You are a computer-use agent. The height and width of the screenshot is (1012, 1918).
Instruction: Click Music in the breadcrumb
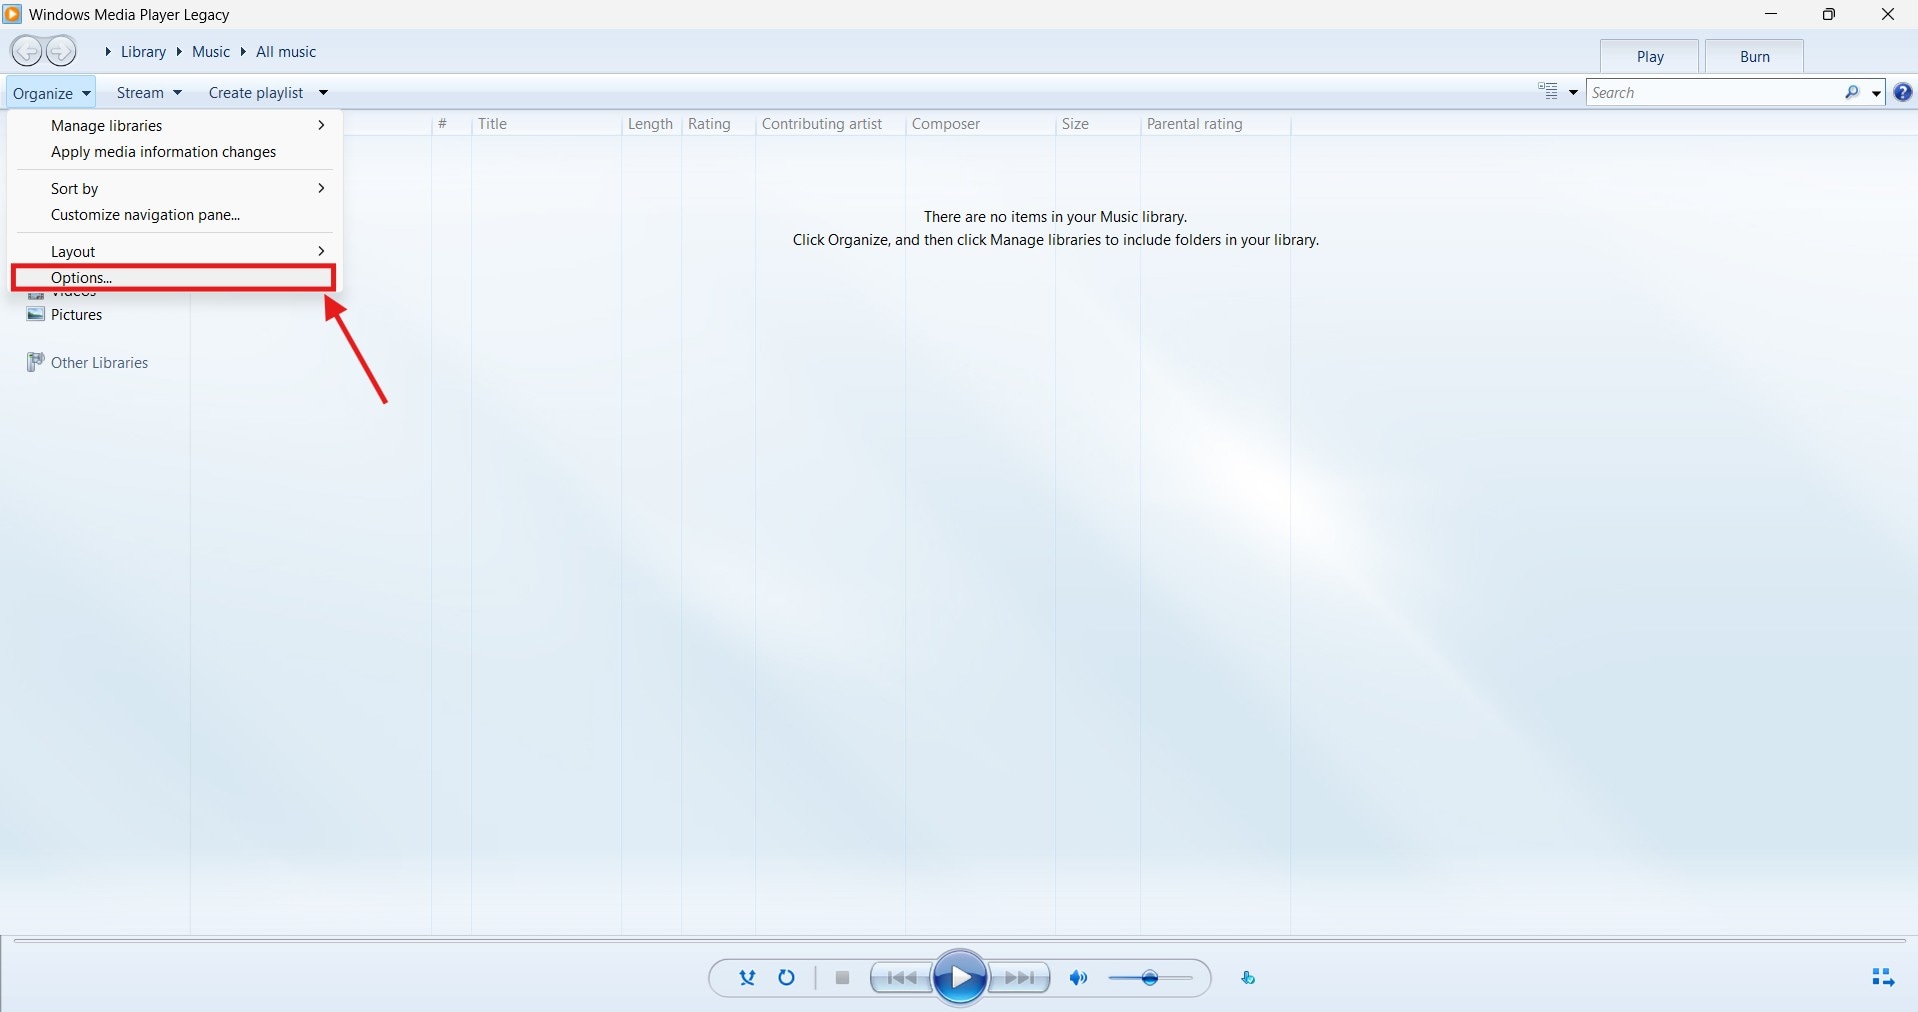pos(211,51)
